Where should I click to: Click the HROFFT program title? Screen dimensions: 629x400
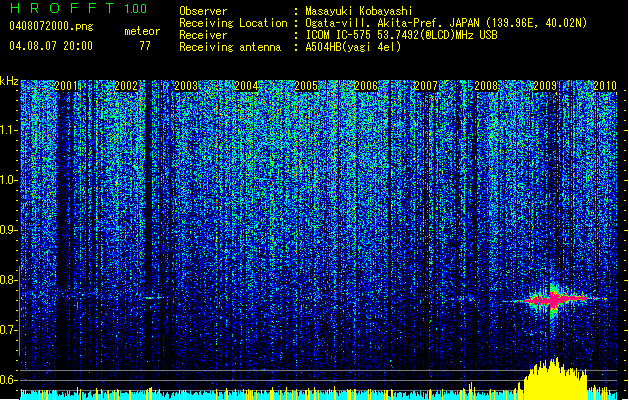point(62,8)
